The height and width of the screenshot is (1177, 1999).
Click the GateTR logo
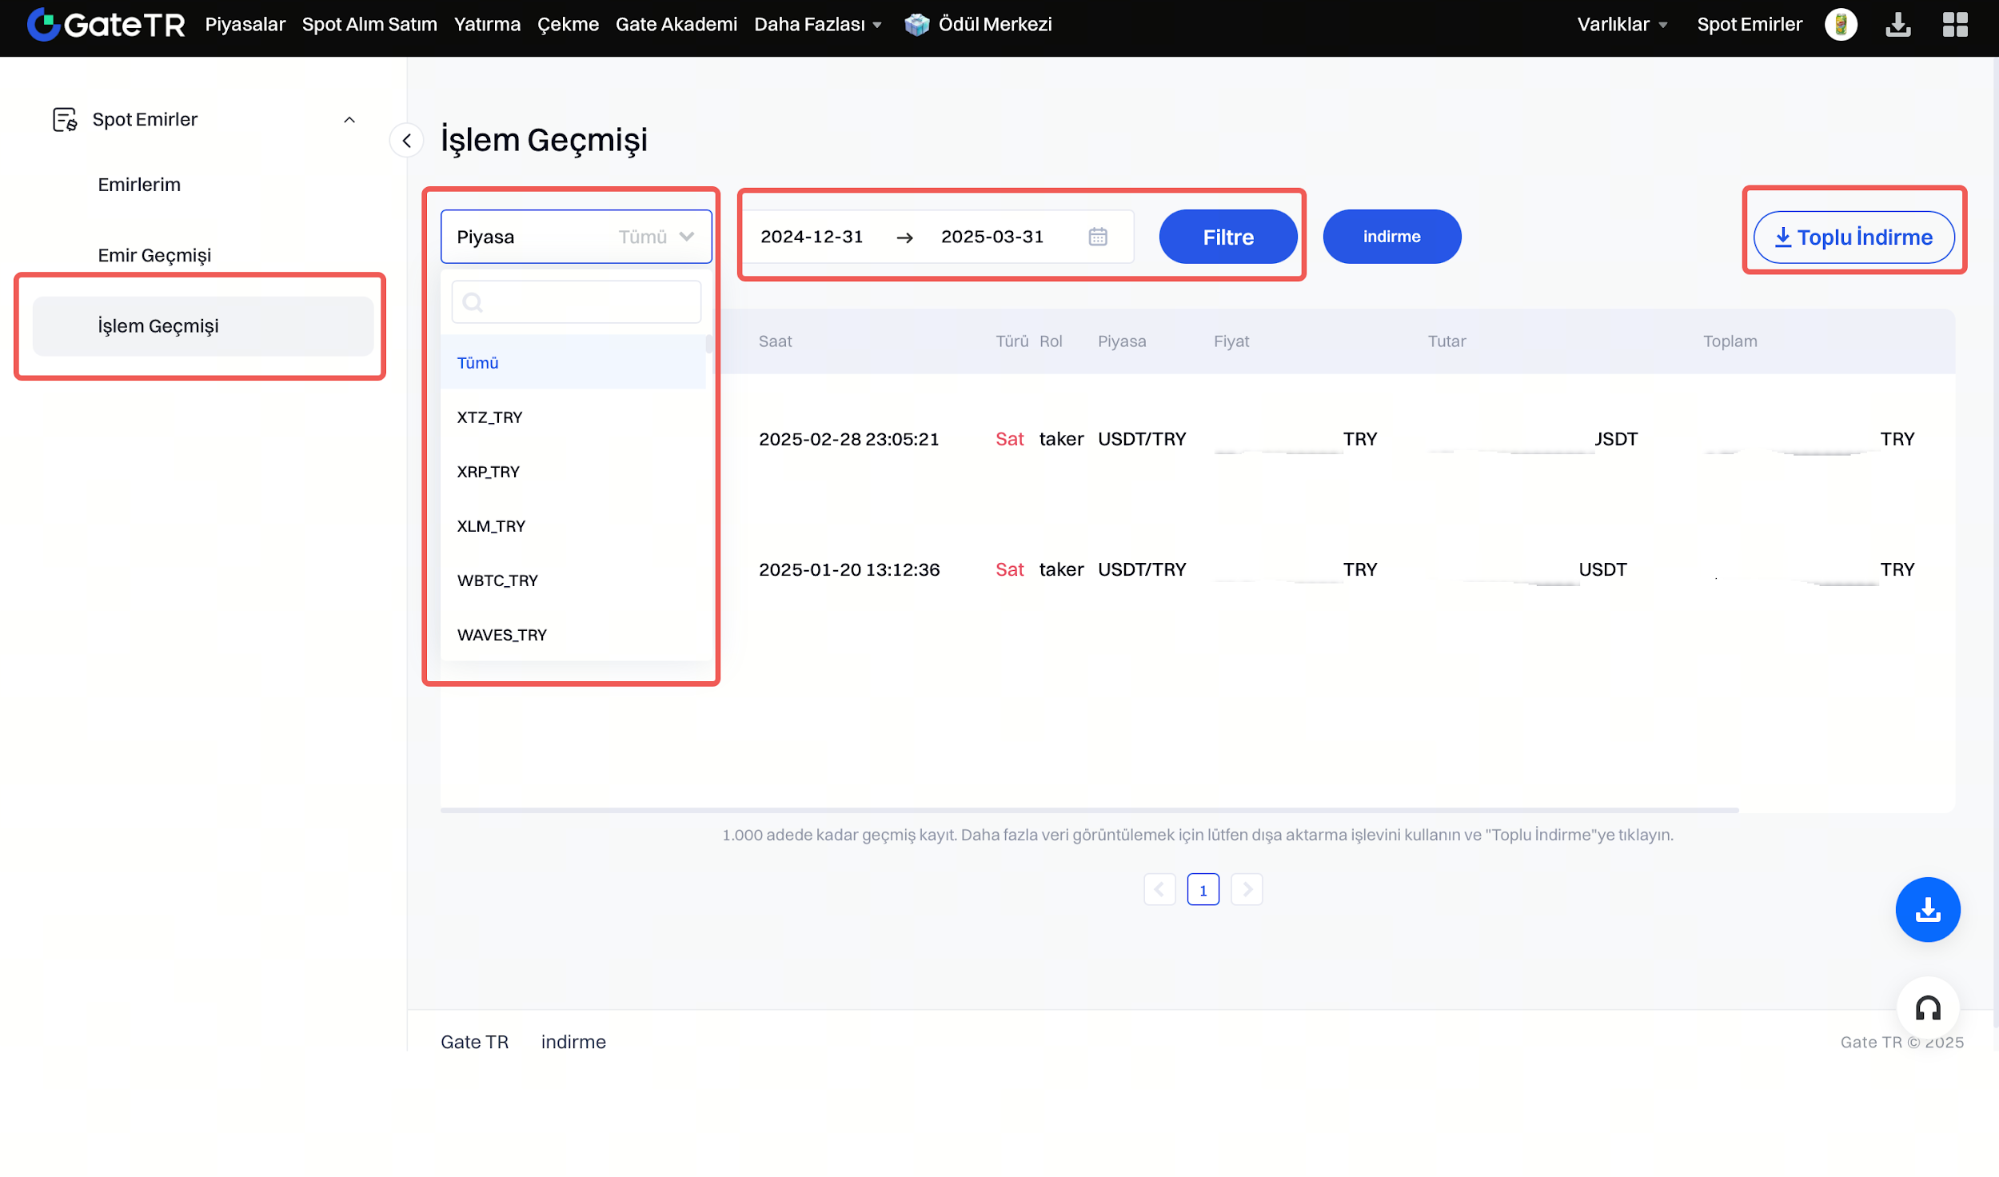[x=106, y=24]
